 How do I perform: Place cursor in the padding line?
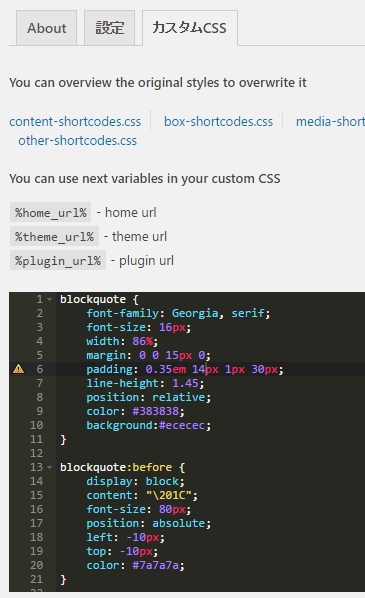pos(210,369)
